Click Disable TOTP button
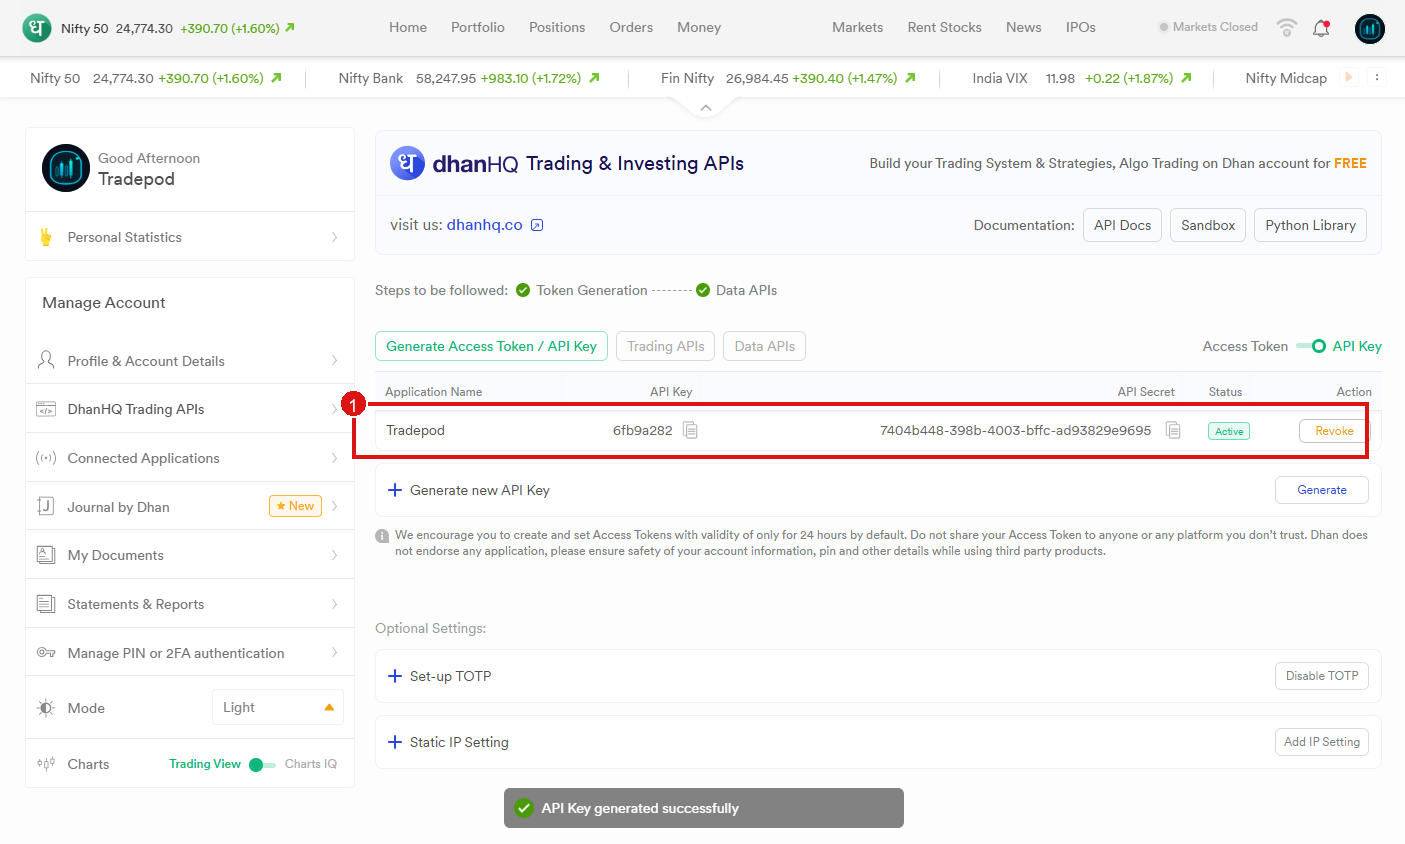This screenshot has width=1405, height=844. [1322, 676]
